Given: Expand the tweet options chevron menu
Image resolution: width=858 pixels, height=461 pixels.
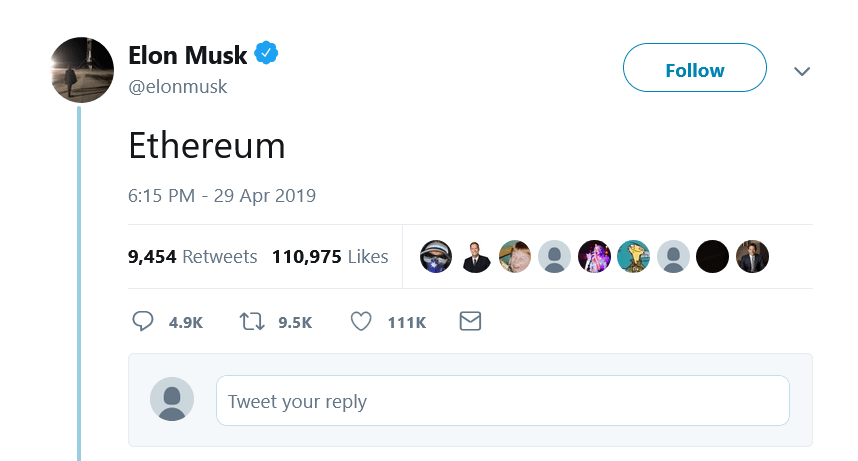Looking at the screenshot, I should [x=801, y=71].
